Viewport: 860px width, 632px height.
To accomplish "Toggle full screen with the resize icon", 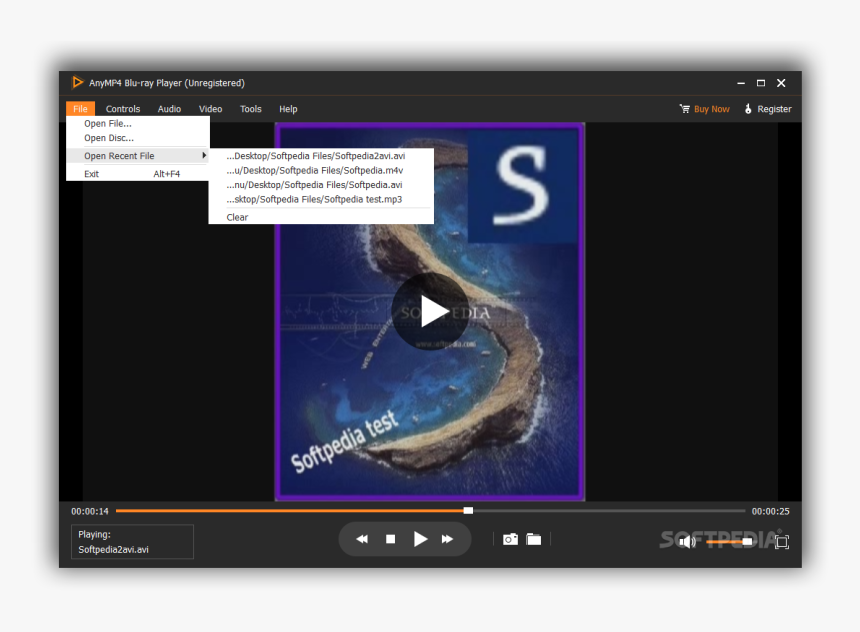I will [x=781, y=541].
